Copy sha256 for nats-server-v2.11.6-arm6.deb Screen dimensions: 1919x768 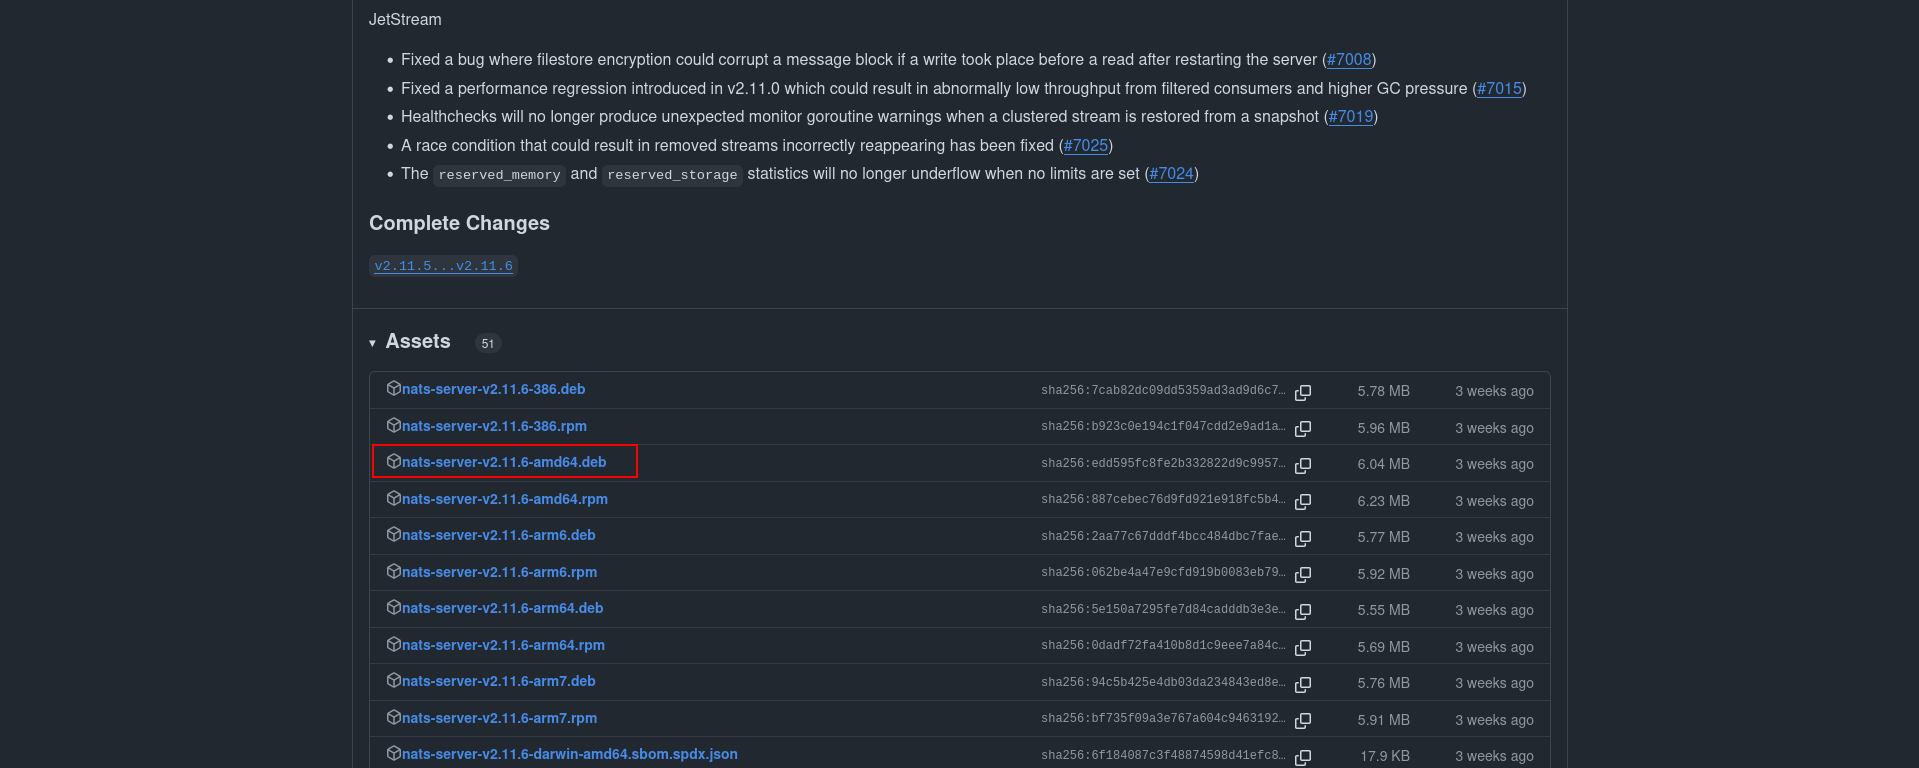[1303, 538]
